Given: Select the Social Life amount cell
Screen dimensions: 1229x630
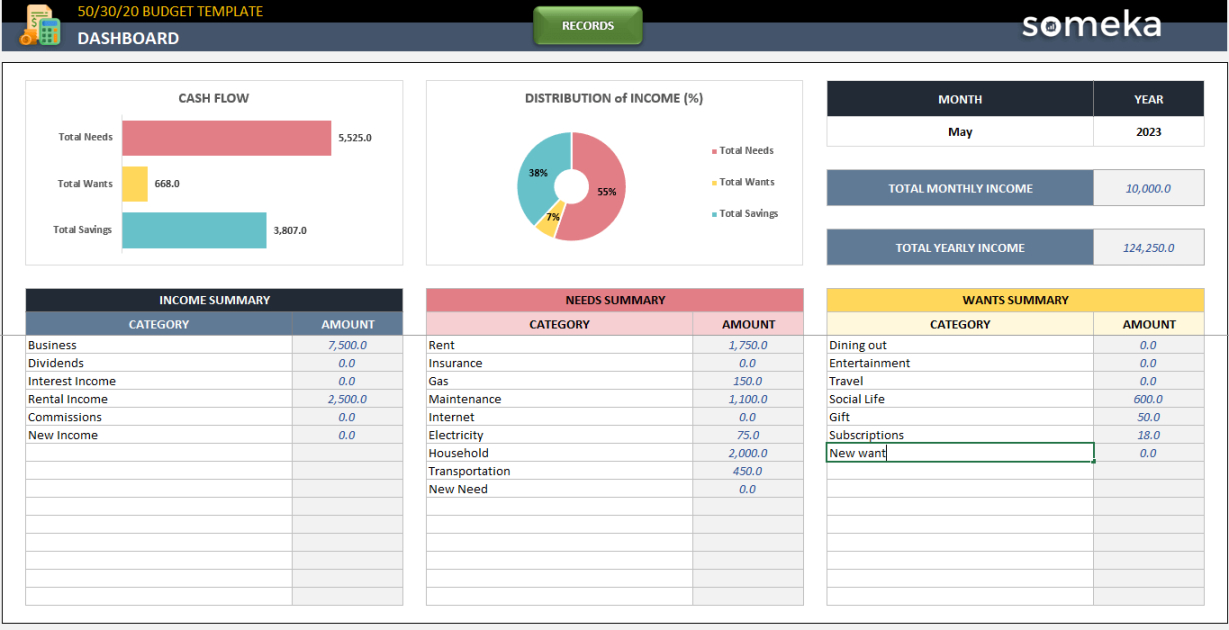Looking at the screenshot, I should [x=1148, y=399].
